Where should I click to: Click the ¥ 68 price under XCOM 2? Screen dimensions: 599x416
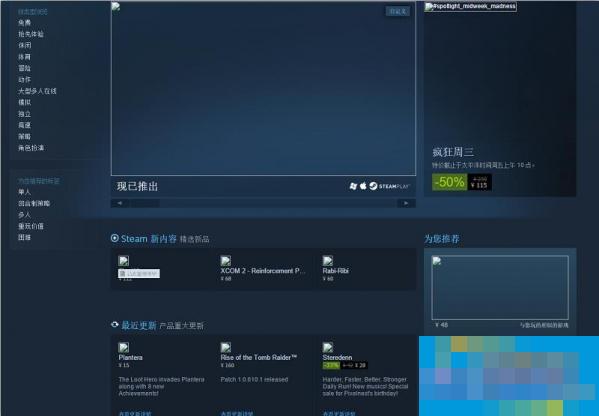coord(226,279)
